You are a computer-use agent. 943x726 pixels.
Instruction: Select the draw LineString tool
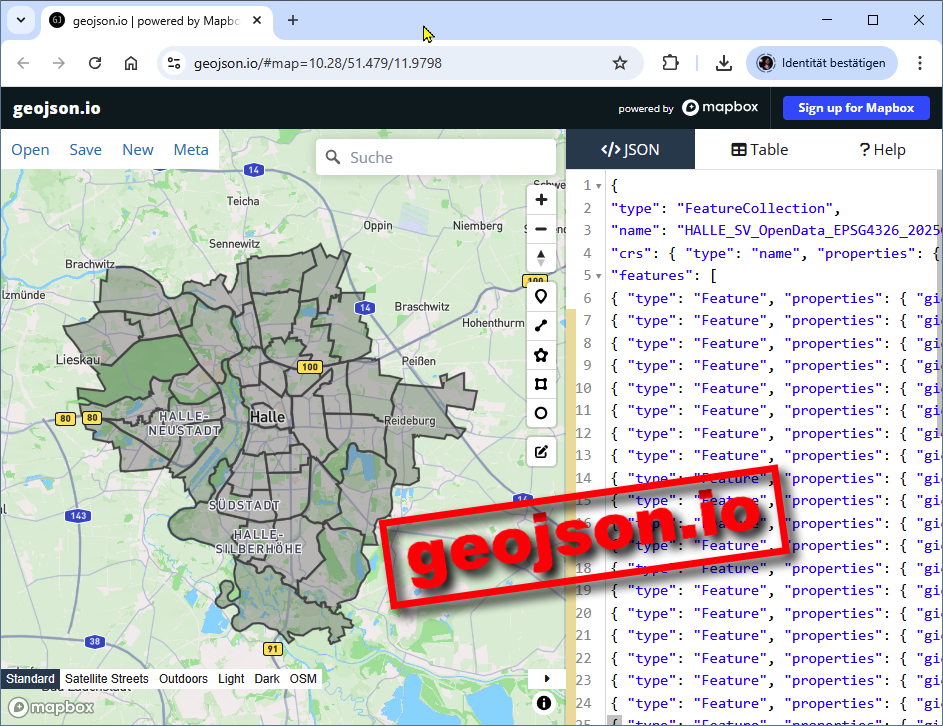coord(541,325)
